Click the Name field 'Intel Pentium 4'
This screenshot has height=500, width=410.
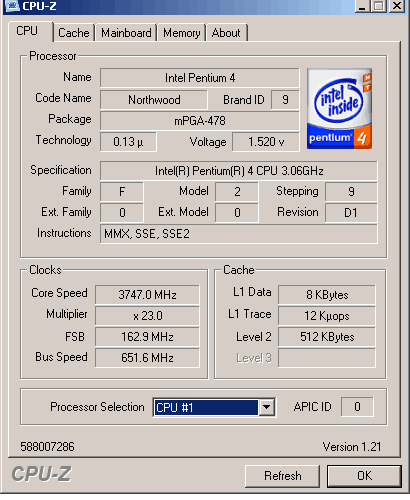pyautogui.click(x=200, y=78)
